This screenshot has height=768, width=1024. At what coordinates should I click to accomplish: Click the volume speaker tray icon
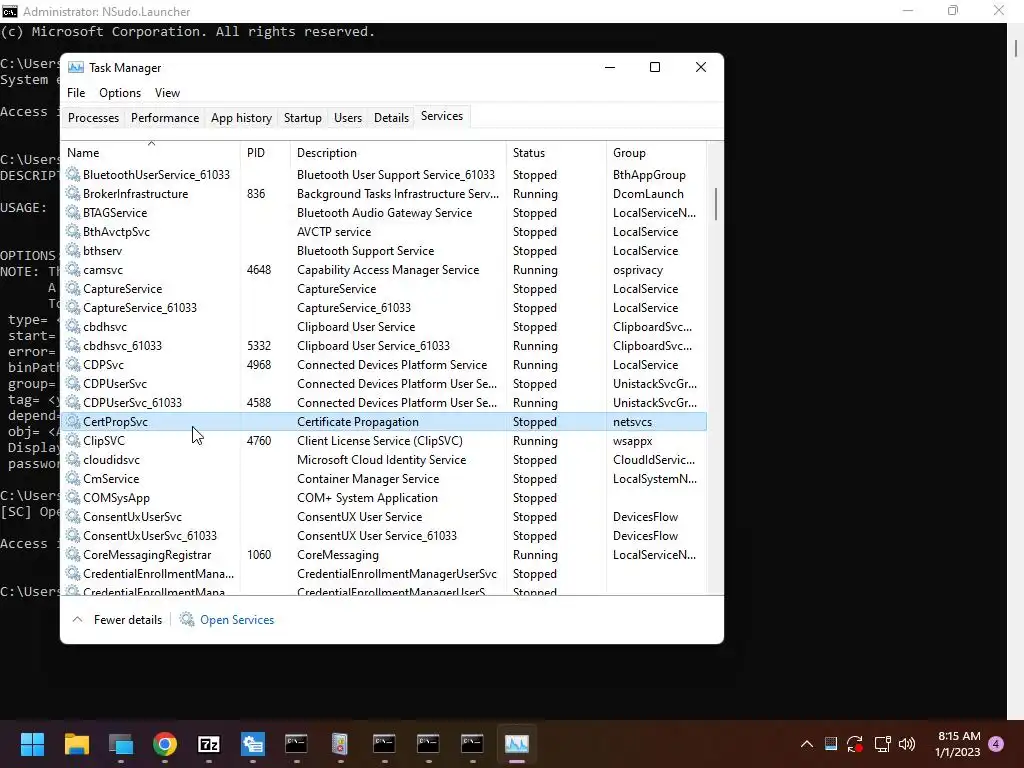click(x=907, y=744)
